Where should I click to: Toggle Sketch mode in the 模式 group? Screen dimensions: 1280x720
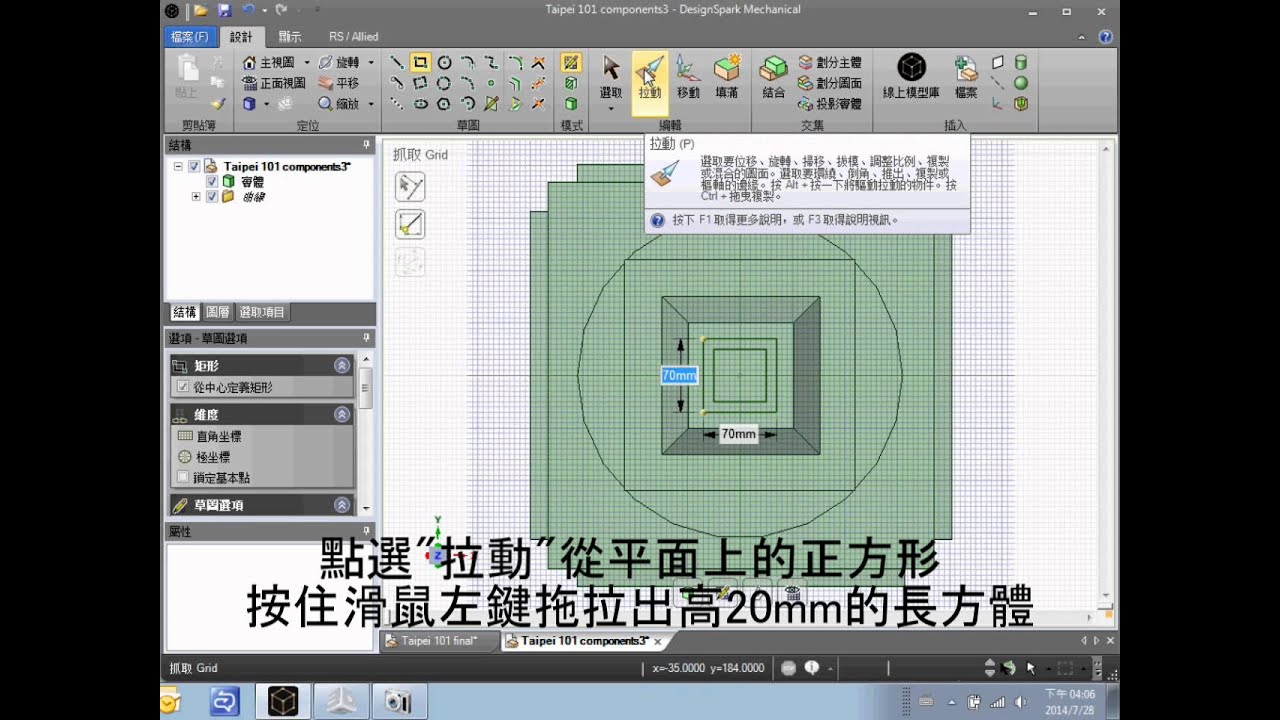point(571,62)
